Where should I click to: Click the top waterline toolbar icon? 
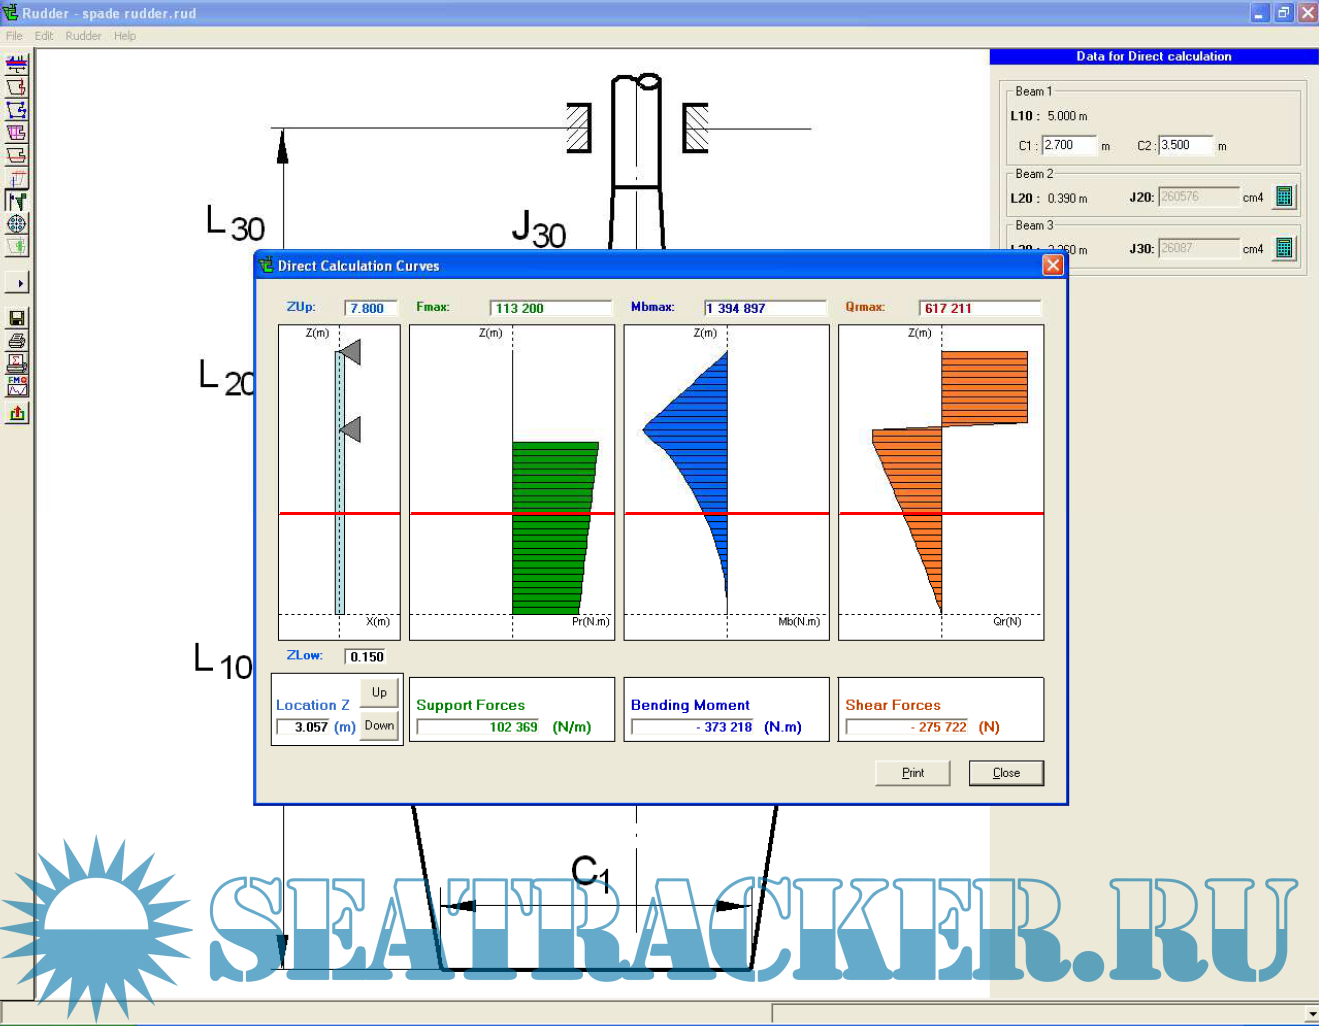pos(17,65)
